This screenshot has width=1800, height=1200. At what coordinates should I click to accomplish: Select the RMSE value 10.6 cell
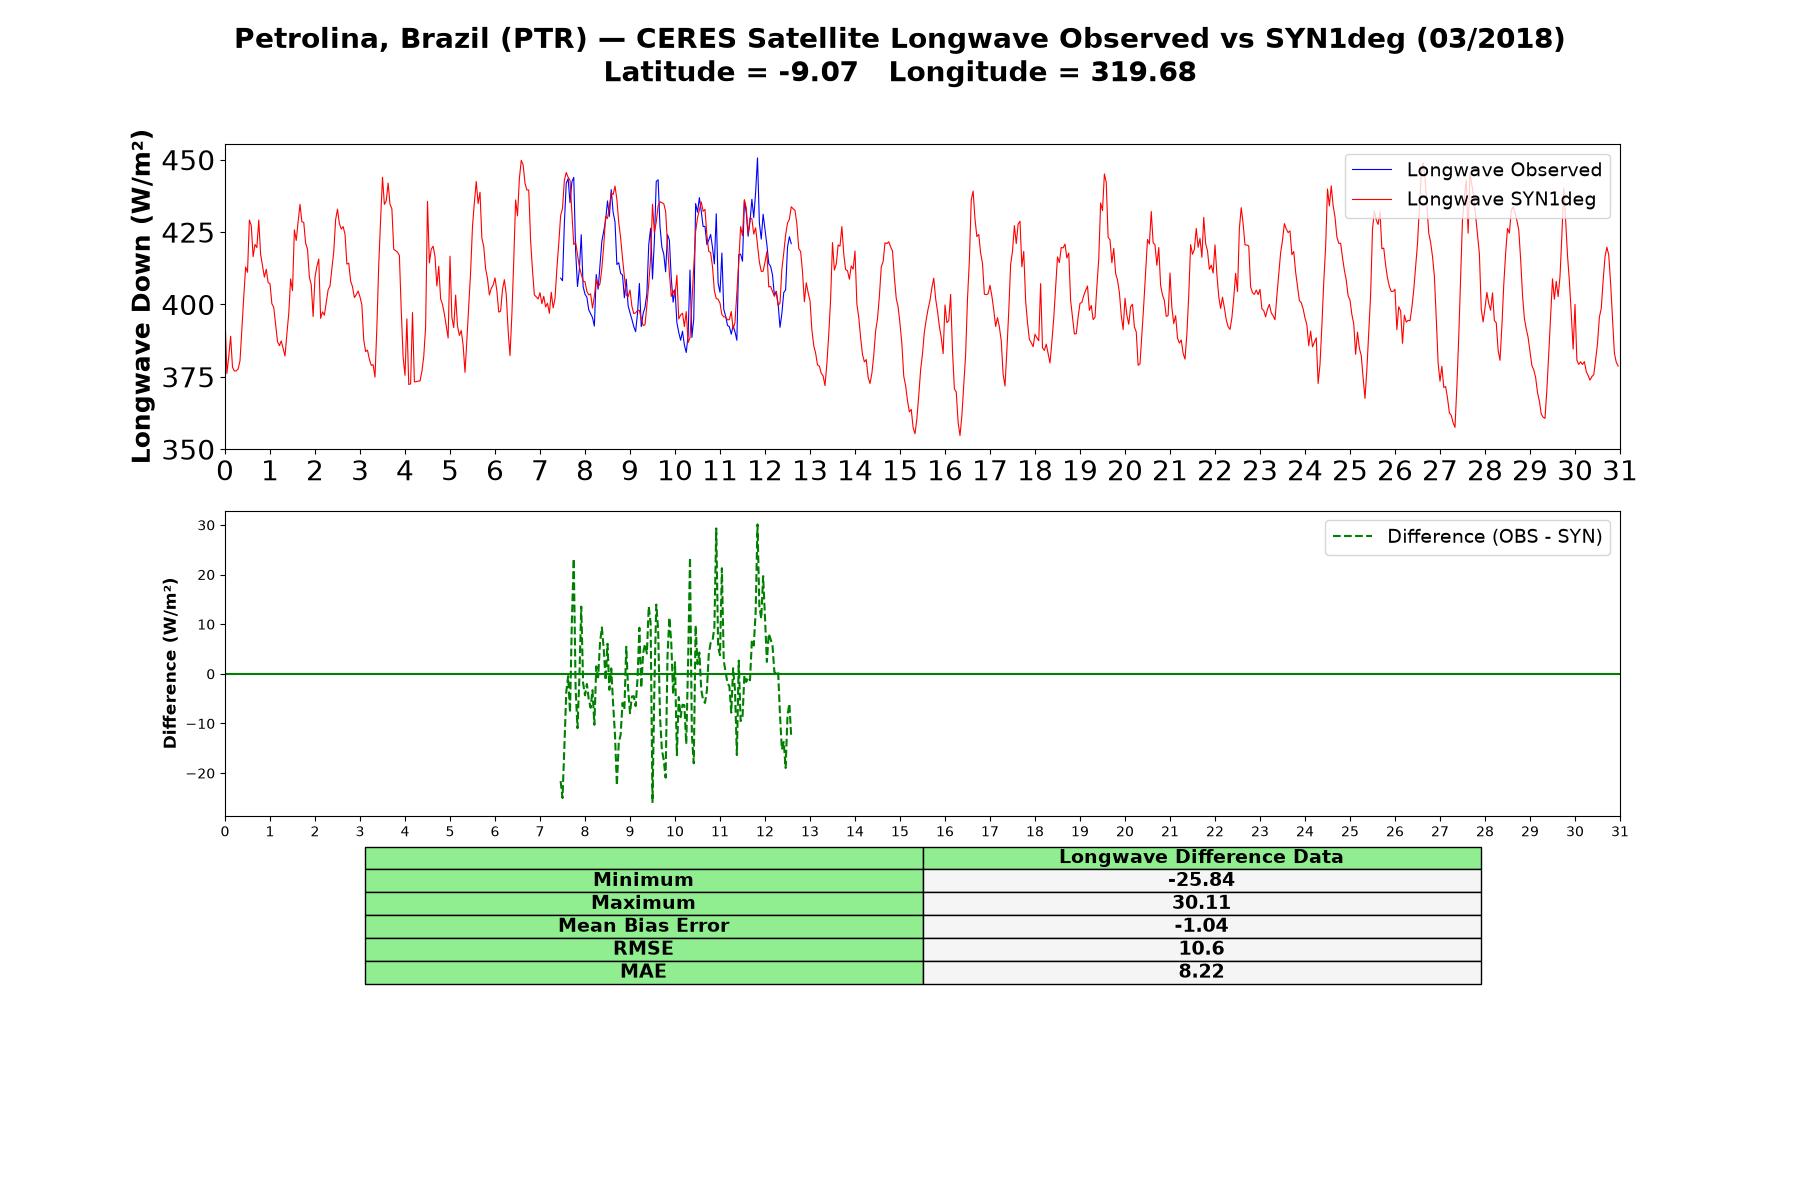point(1202,949)
